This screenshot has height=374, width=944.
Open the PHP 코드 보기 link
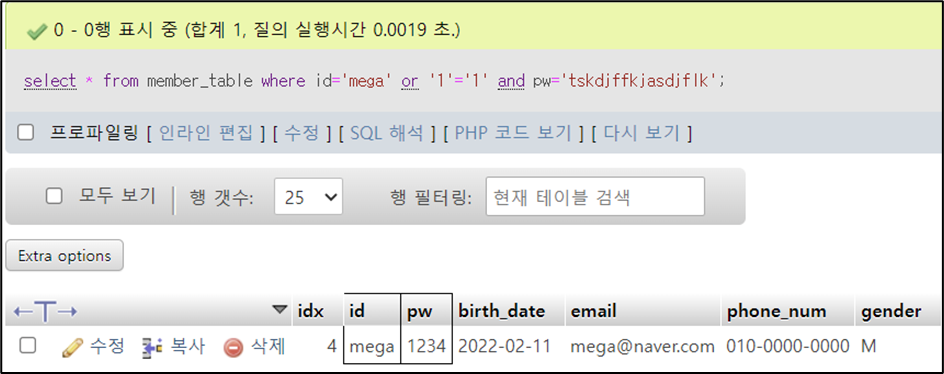point(512,133)
